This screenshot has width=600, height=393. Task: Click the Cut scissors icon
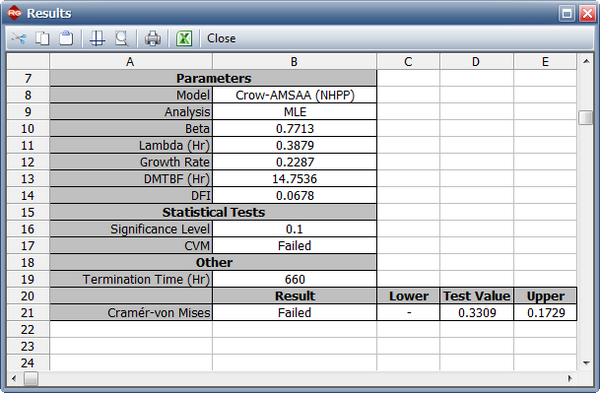(19, 38)
